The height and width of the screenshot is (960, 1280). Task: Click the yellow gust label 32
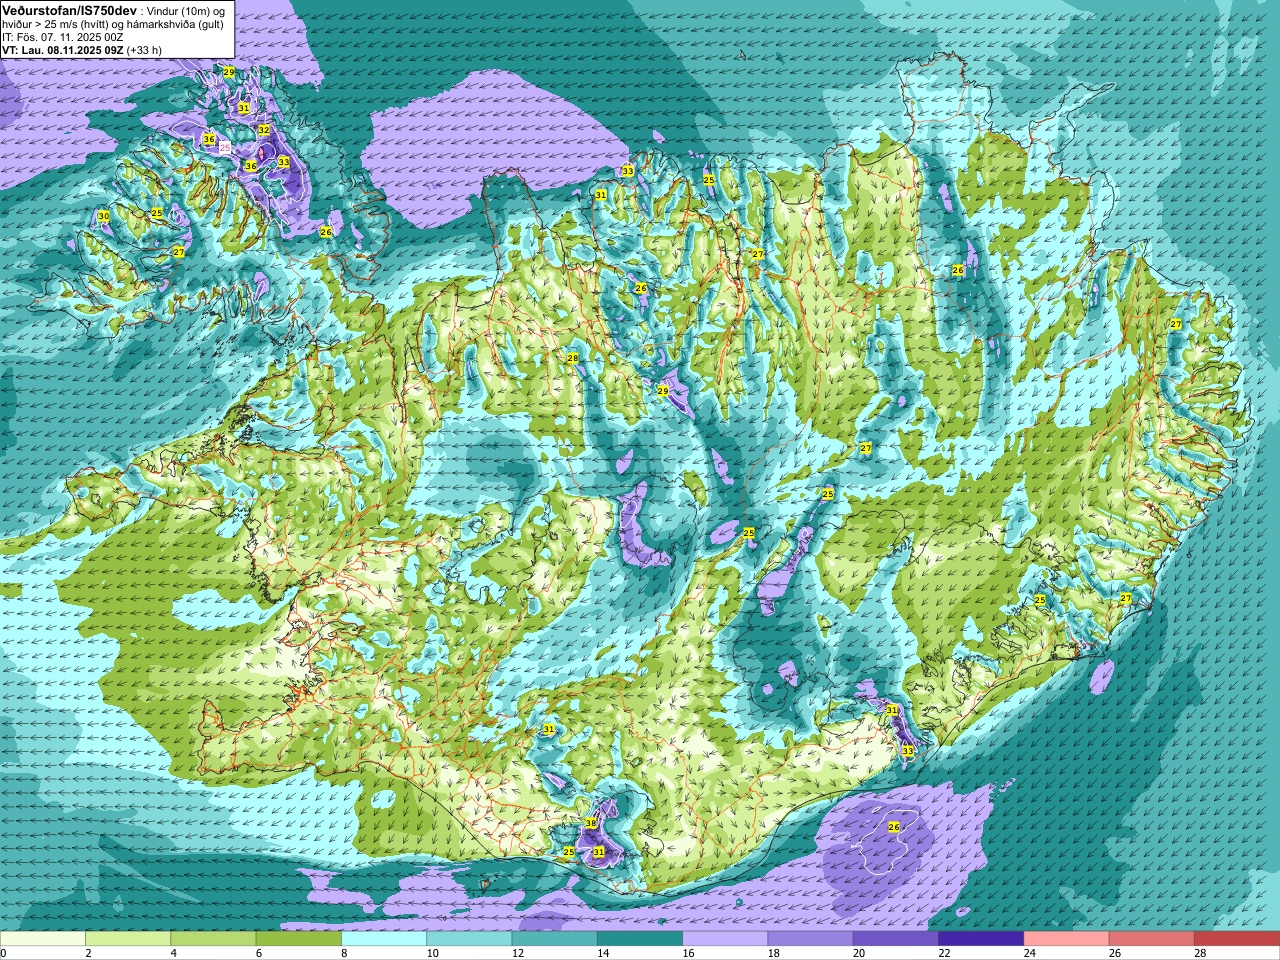pyautogui.click(x=264, y=130)
